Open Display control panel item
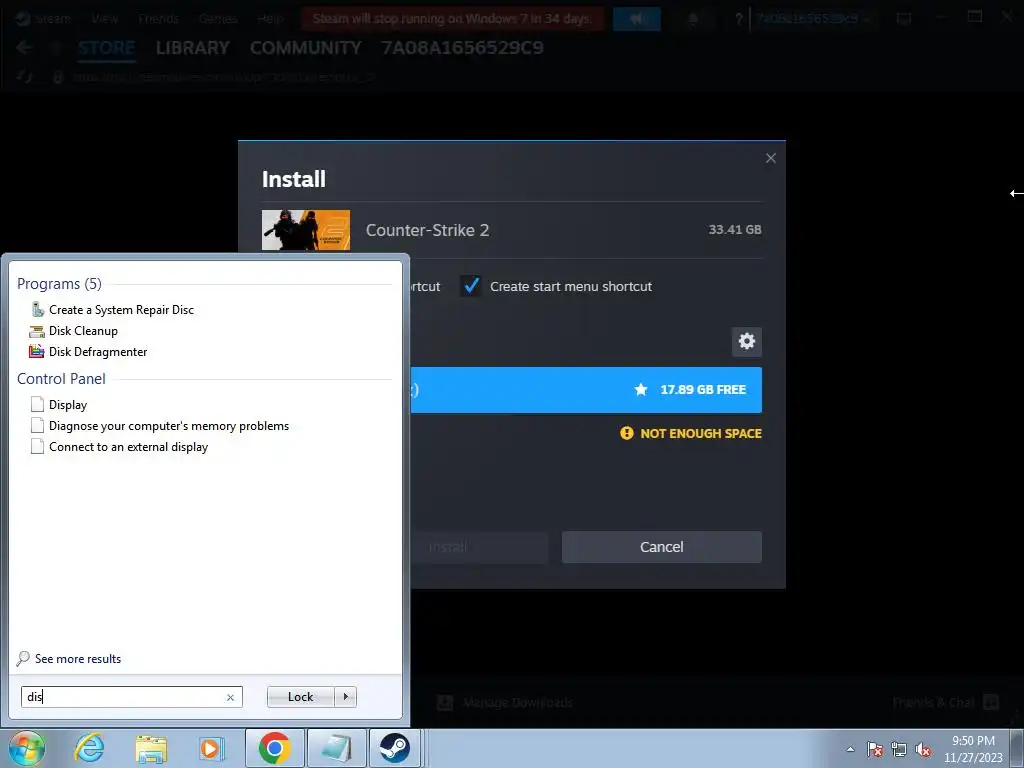This screenshot has height=768, width=1024. pyautogui.click(x=59, y=405)
